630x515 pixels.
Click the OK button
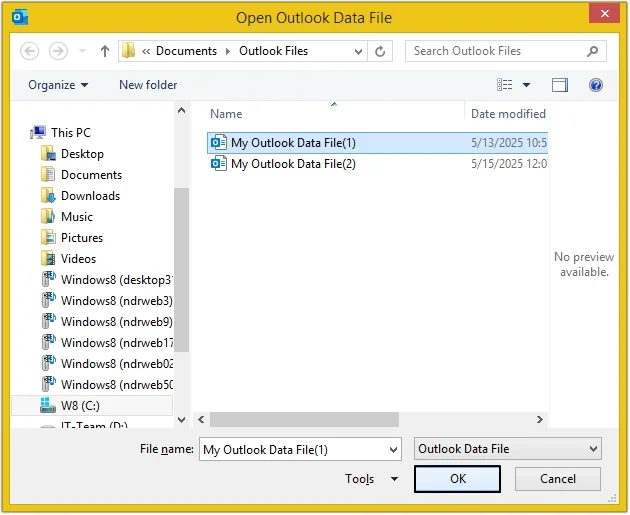click(457, 479)
